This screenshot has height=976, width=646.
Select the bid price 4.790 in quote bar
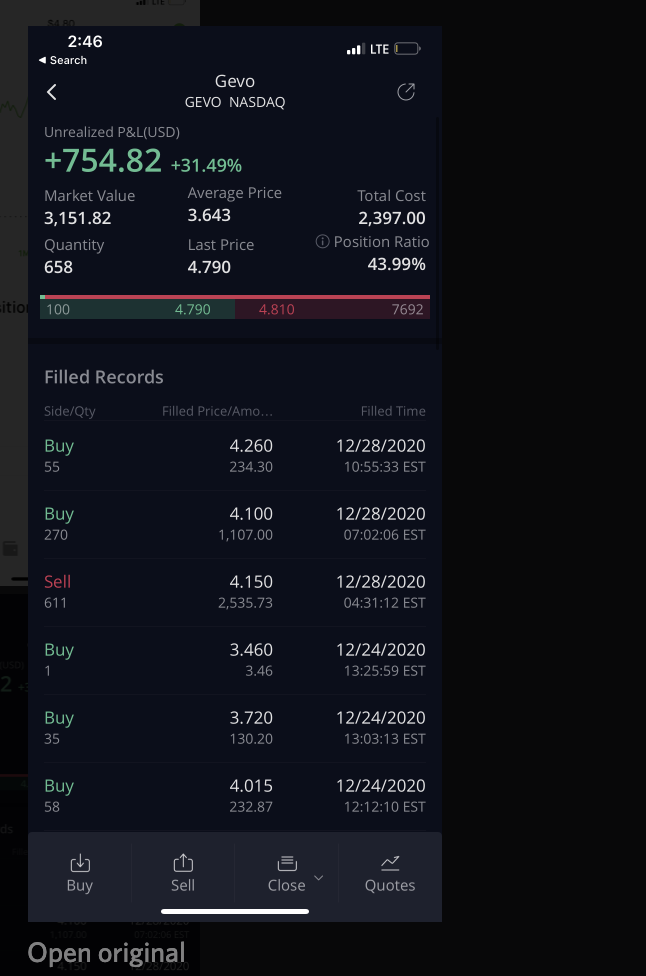[192, 309]
